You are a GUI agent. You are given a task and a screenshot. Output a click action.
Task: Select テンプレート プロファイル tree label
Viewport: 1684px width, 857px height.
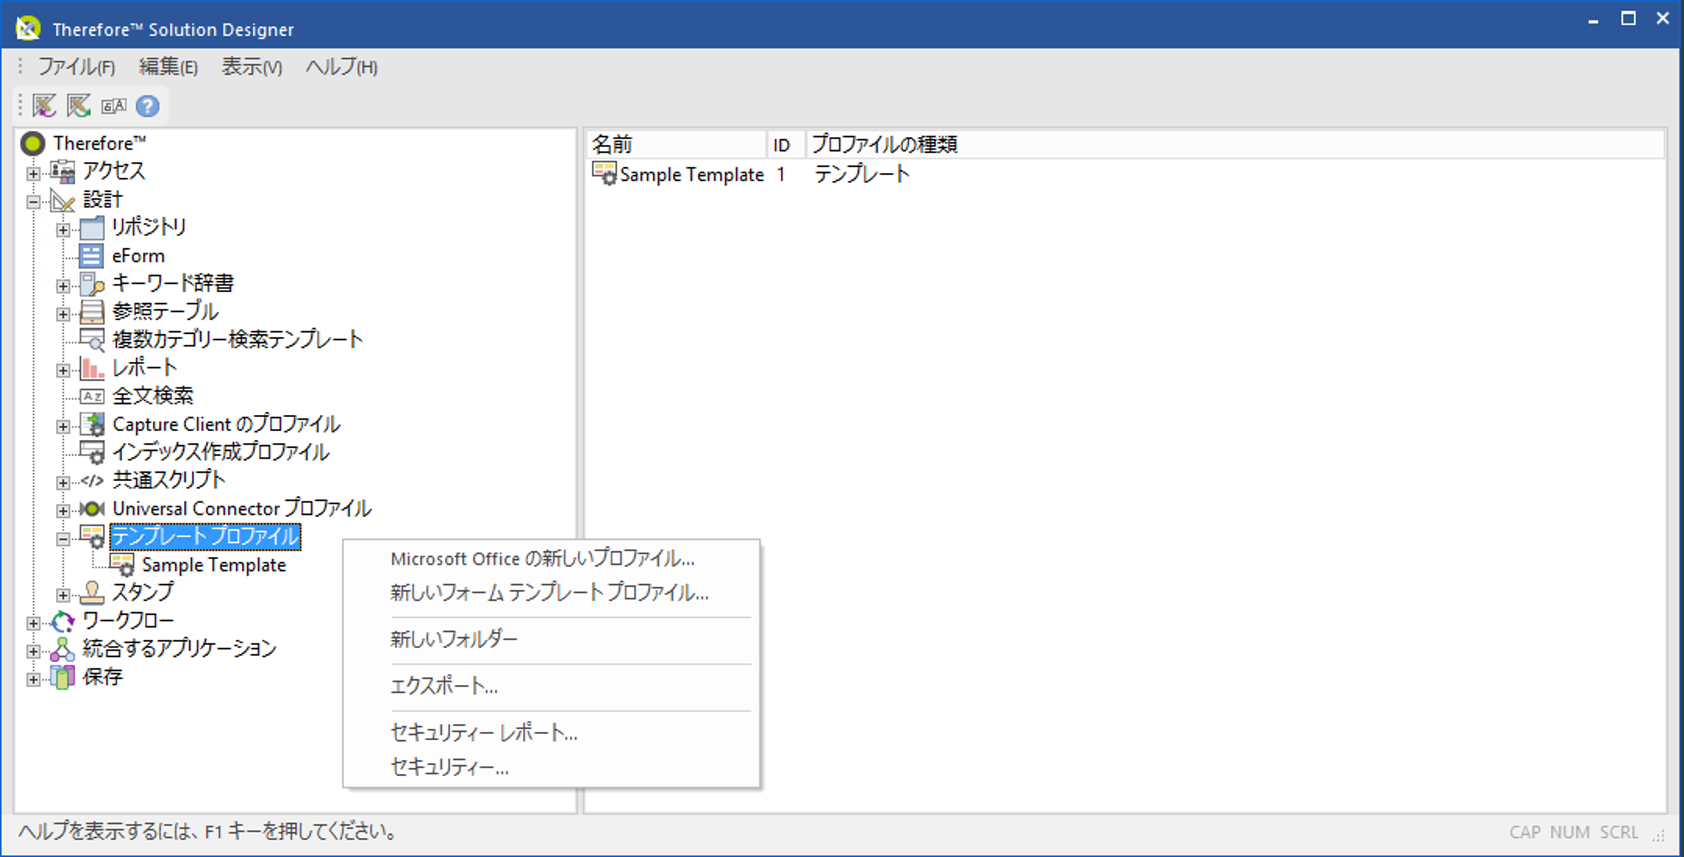pyautogui.click(x=205, y=537)
